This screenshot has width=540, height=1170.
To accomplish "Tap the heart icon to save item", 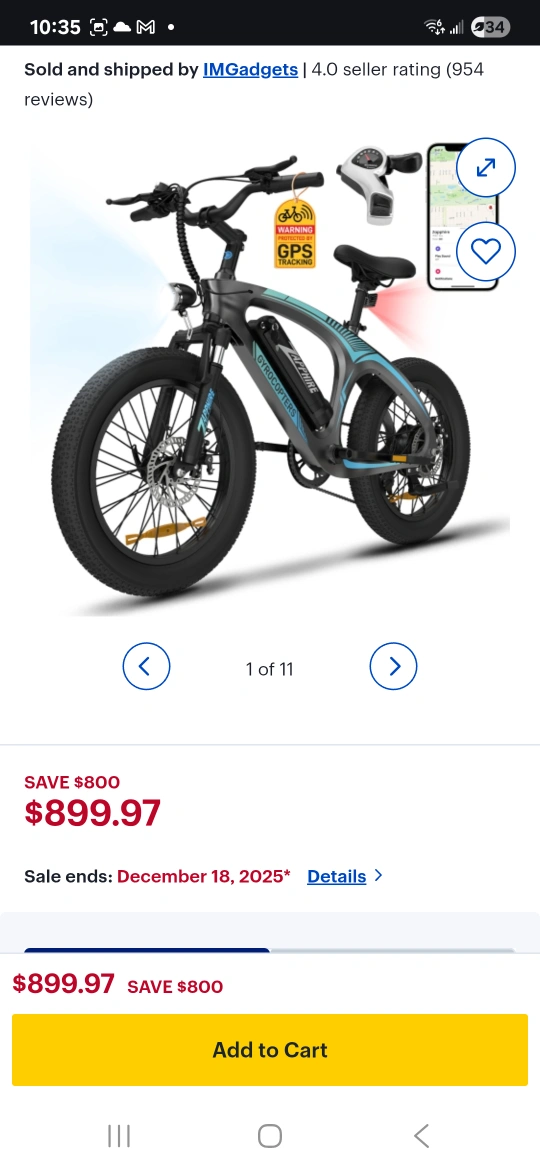I will (486, 252).
